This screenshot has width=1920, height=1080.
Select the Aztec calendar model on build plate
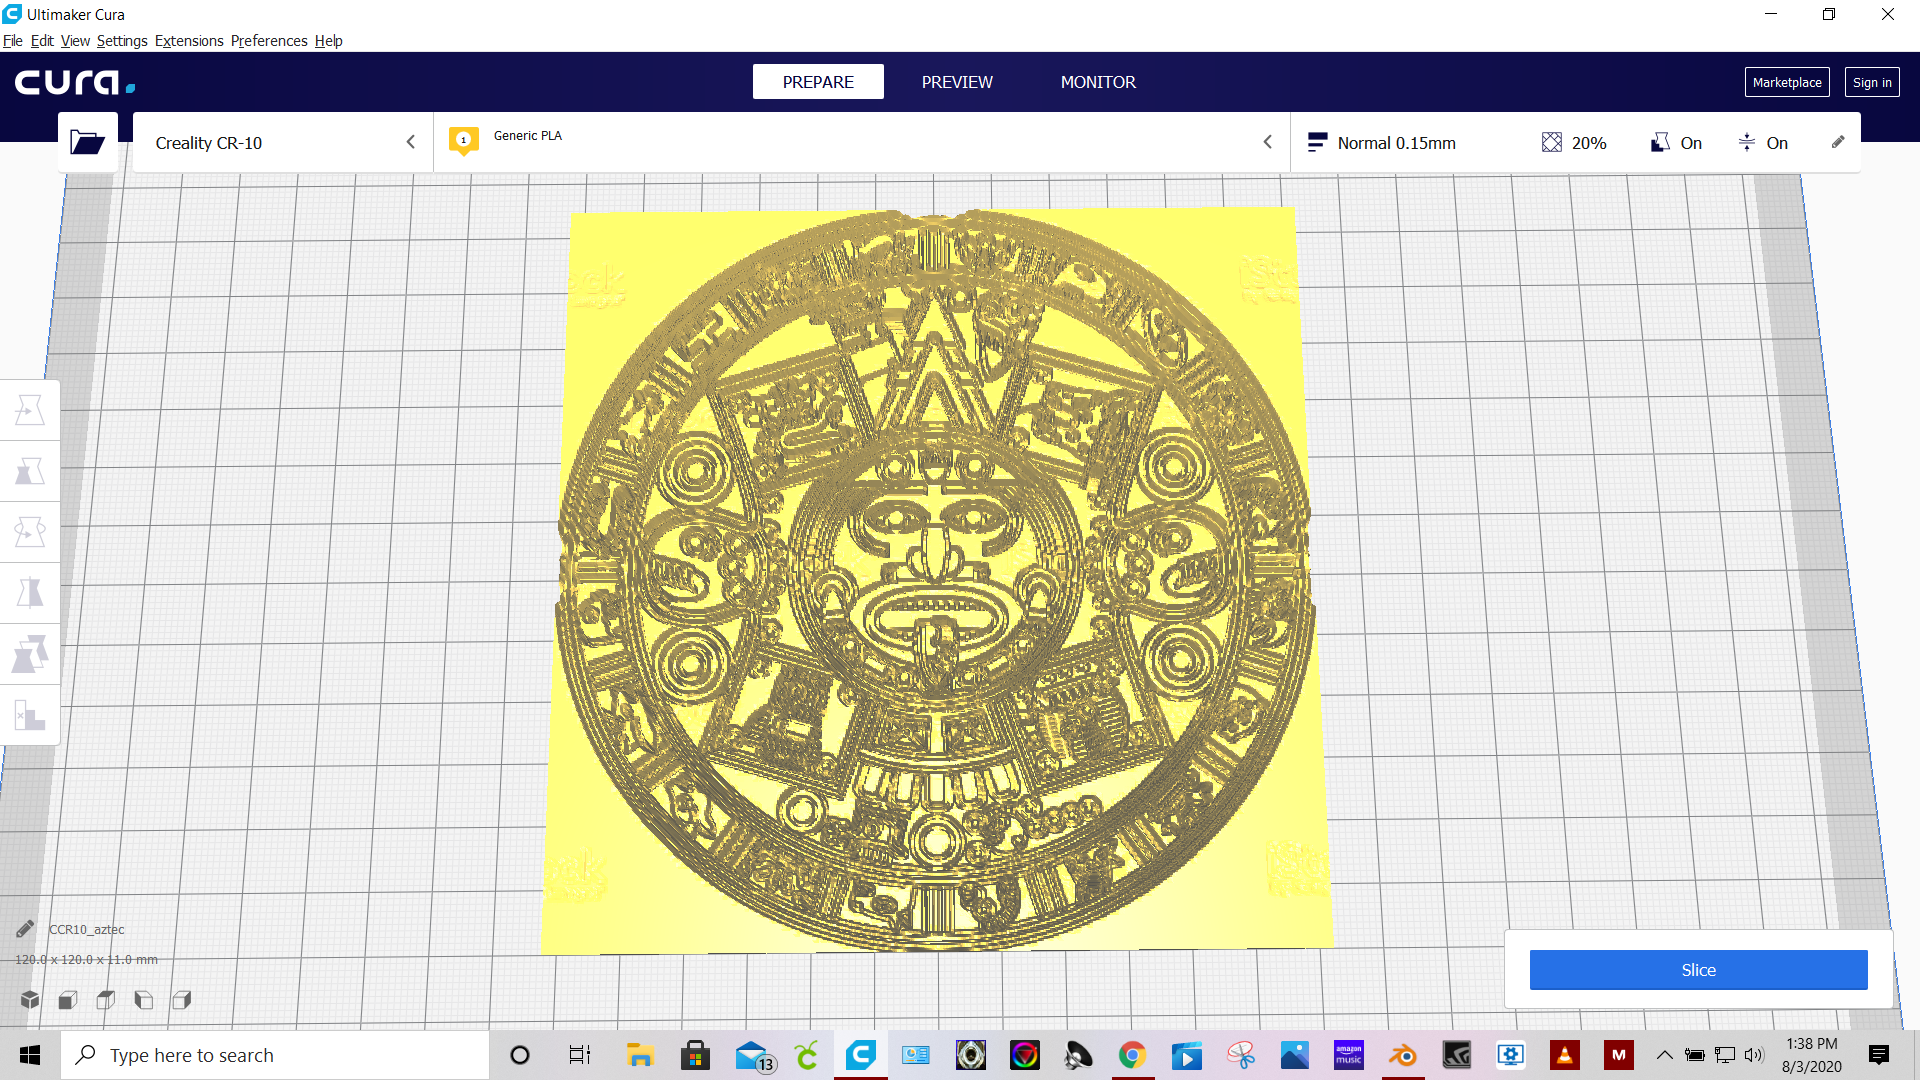click(x=936, y=580)
